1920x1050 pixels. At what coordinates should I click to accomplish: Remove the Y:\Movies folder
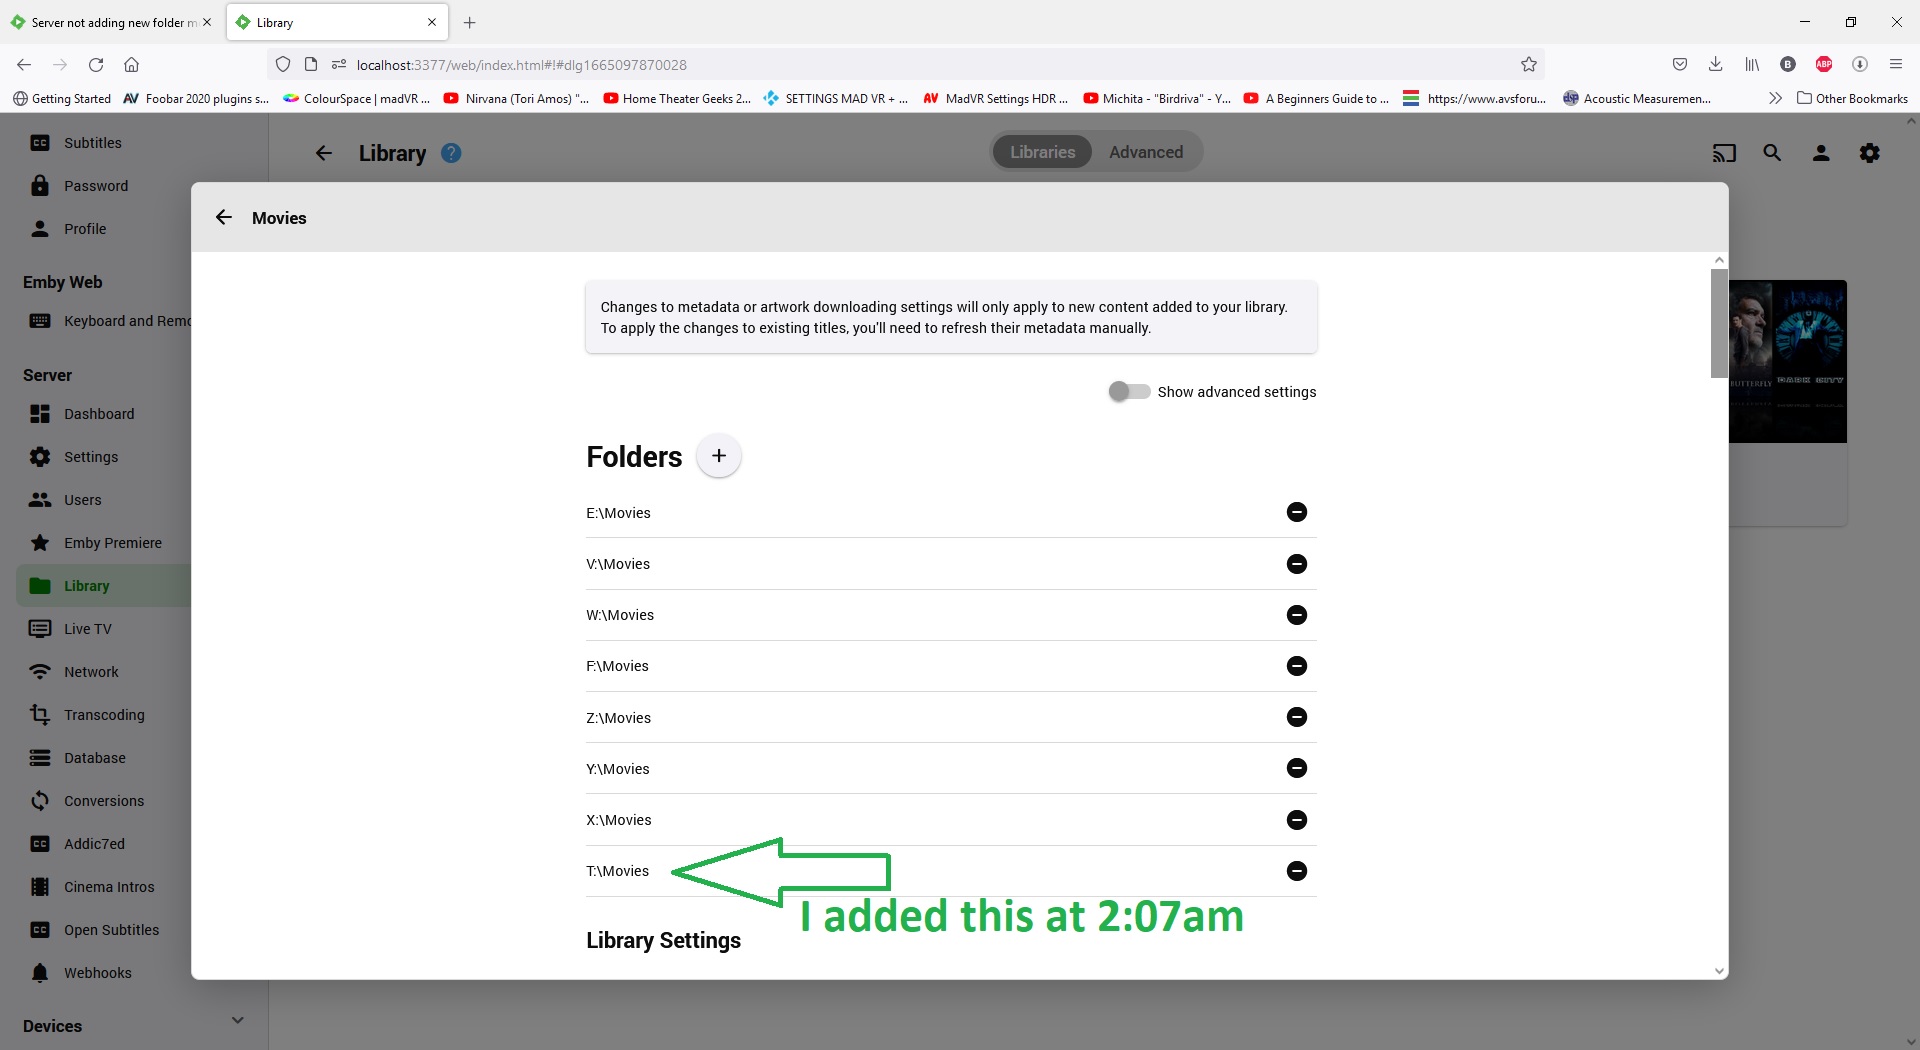pyautogui.click(x=1296, y=768)
